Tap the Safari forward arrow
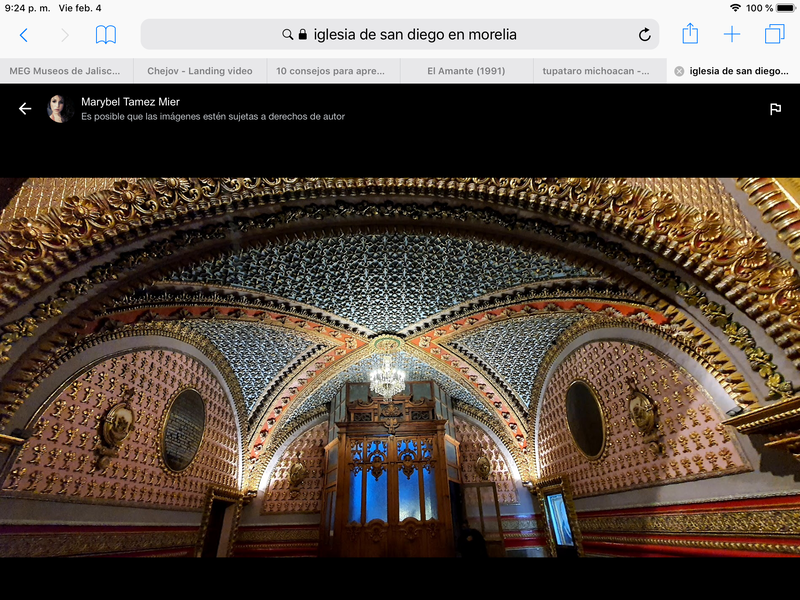 point(65,35)
